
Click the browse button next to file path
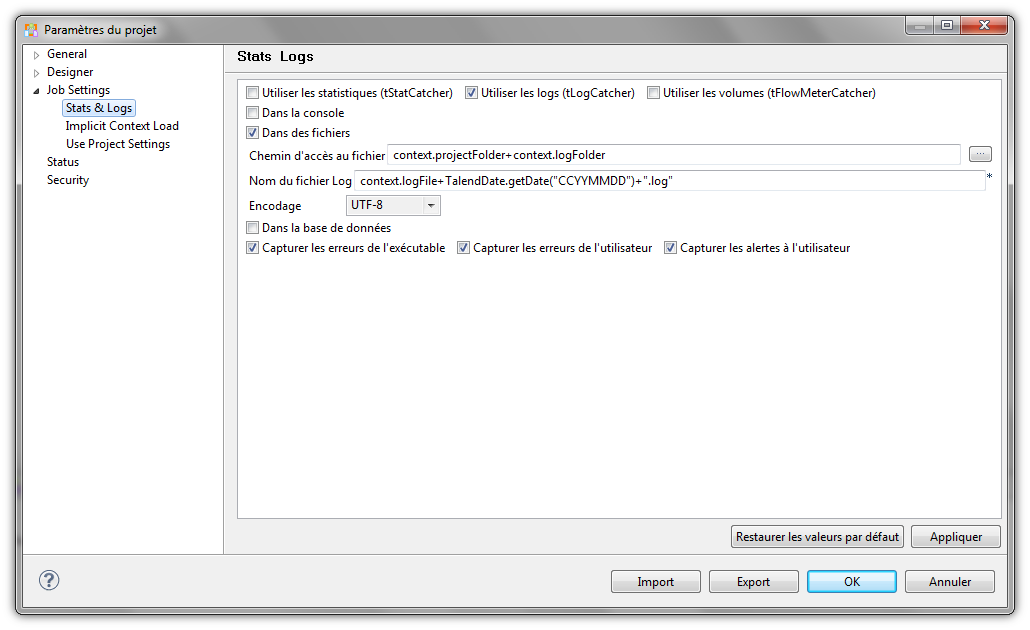[980, 154]
